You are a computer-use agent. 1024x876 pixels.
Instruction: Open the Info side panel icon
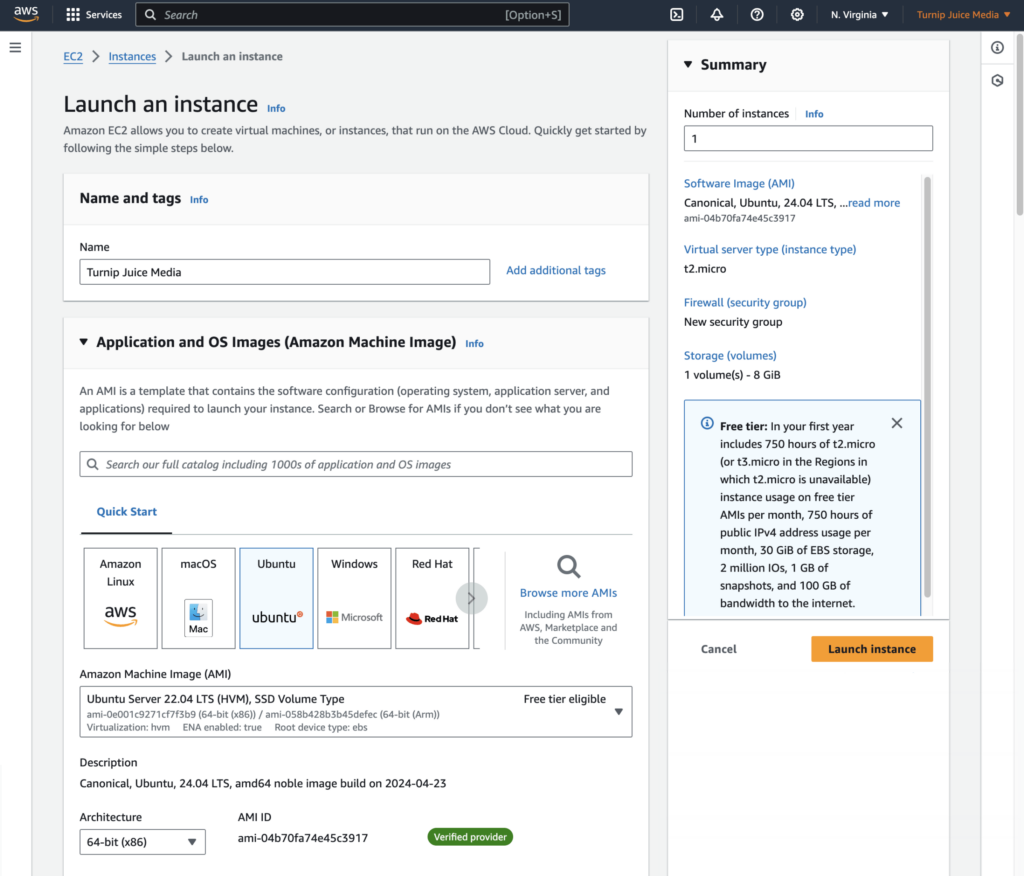pyautogui.click(x=997, y=47)
